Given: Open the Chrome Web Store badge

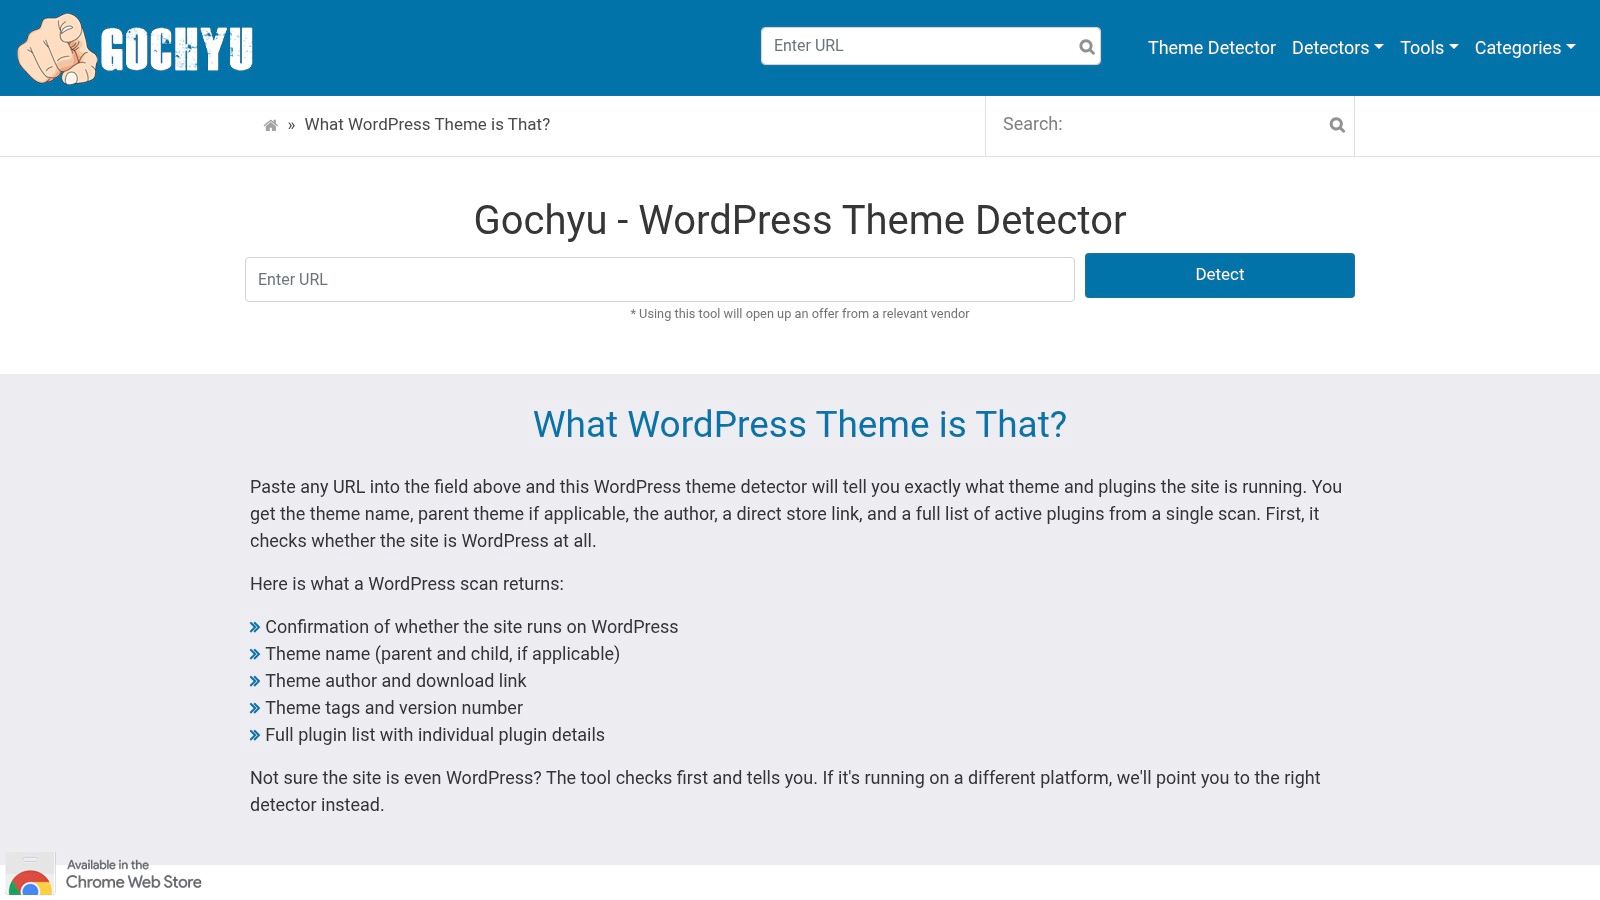Looking at the screenshot, I should coord(105,874).
